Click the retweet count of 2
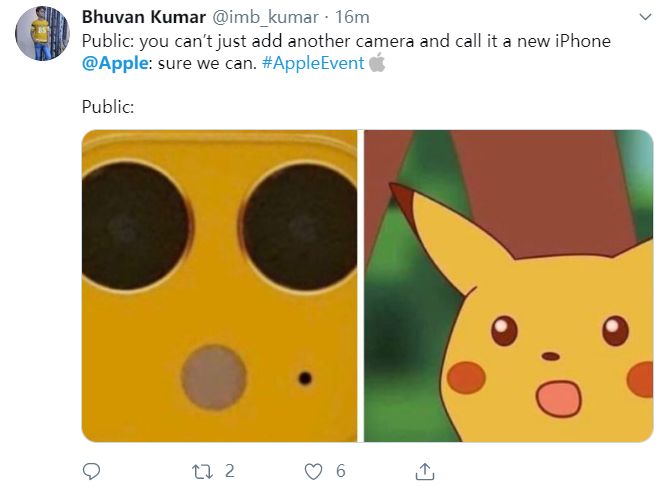 [x=229, y=471]
